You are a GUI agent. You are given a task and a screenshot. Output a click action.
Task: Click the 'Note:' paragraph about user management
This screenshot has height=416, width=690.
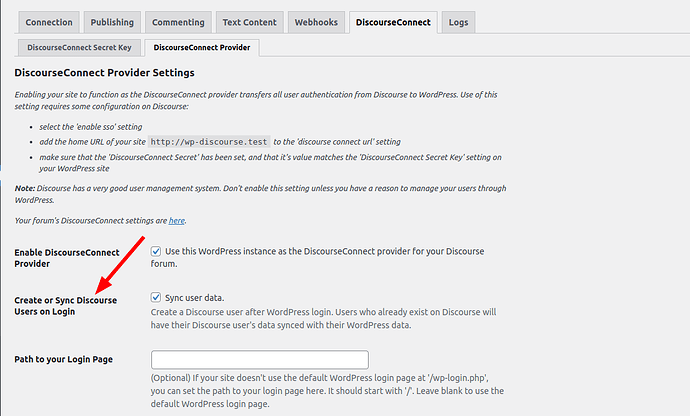261,194
